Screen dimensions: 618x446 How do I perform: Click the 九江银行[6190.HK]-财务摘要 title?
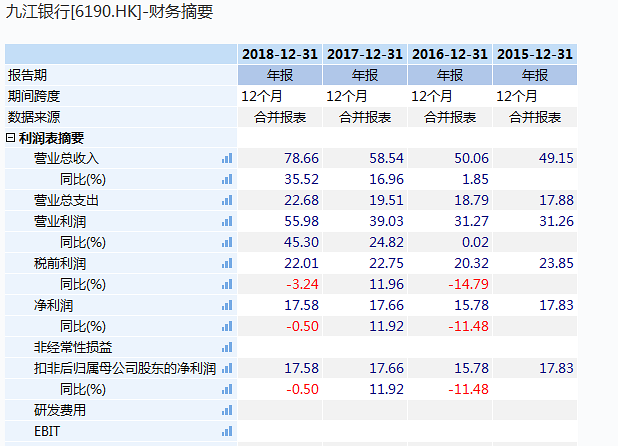[109, 12]
